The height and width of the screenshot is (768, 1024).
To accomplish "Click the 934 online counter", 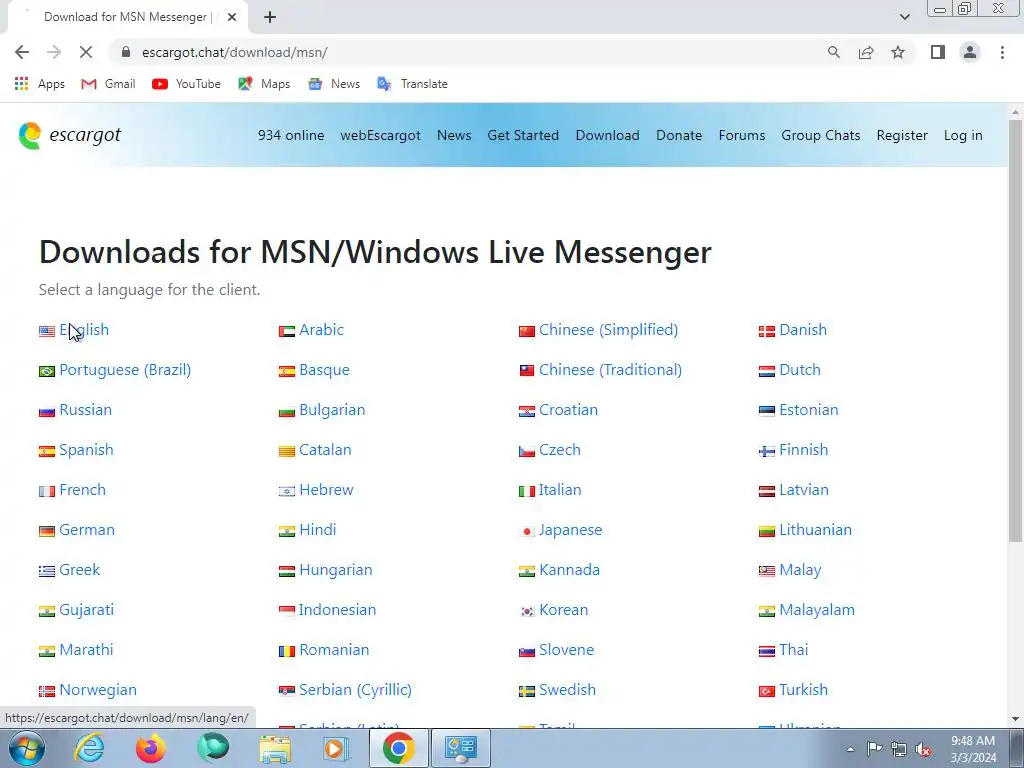I will point(291,135).
